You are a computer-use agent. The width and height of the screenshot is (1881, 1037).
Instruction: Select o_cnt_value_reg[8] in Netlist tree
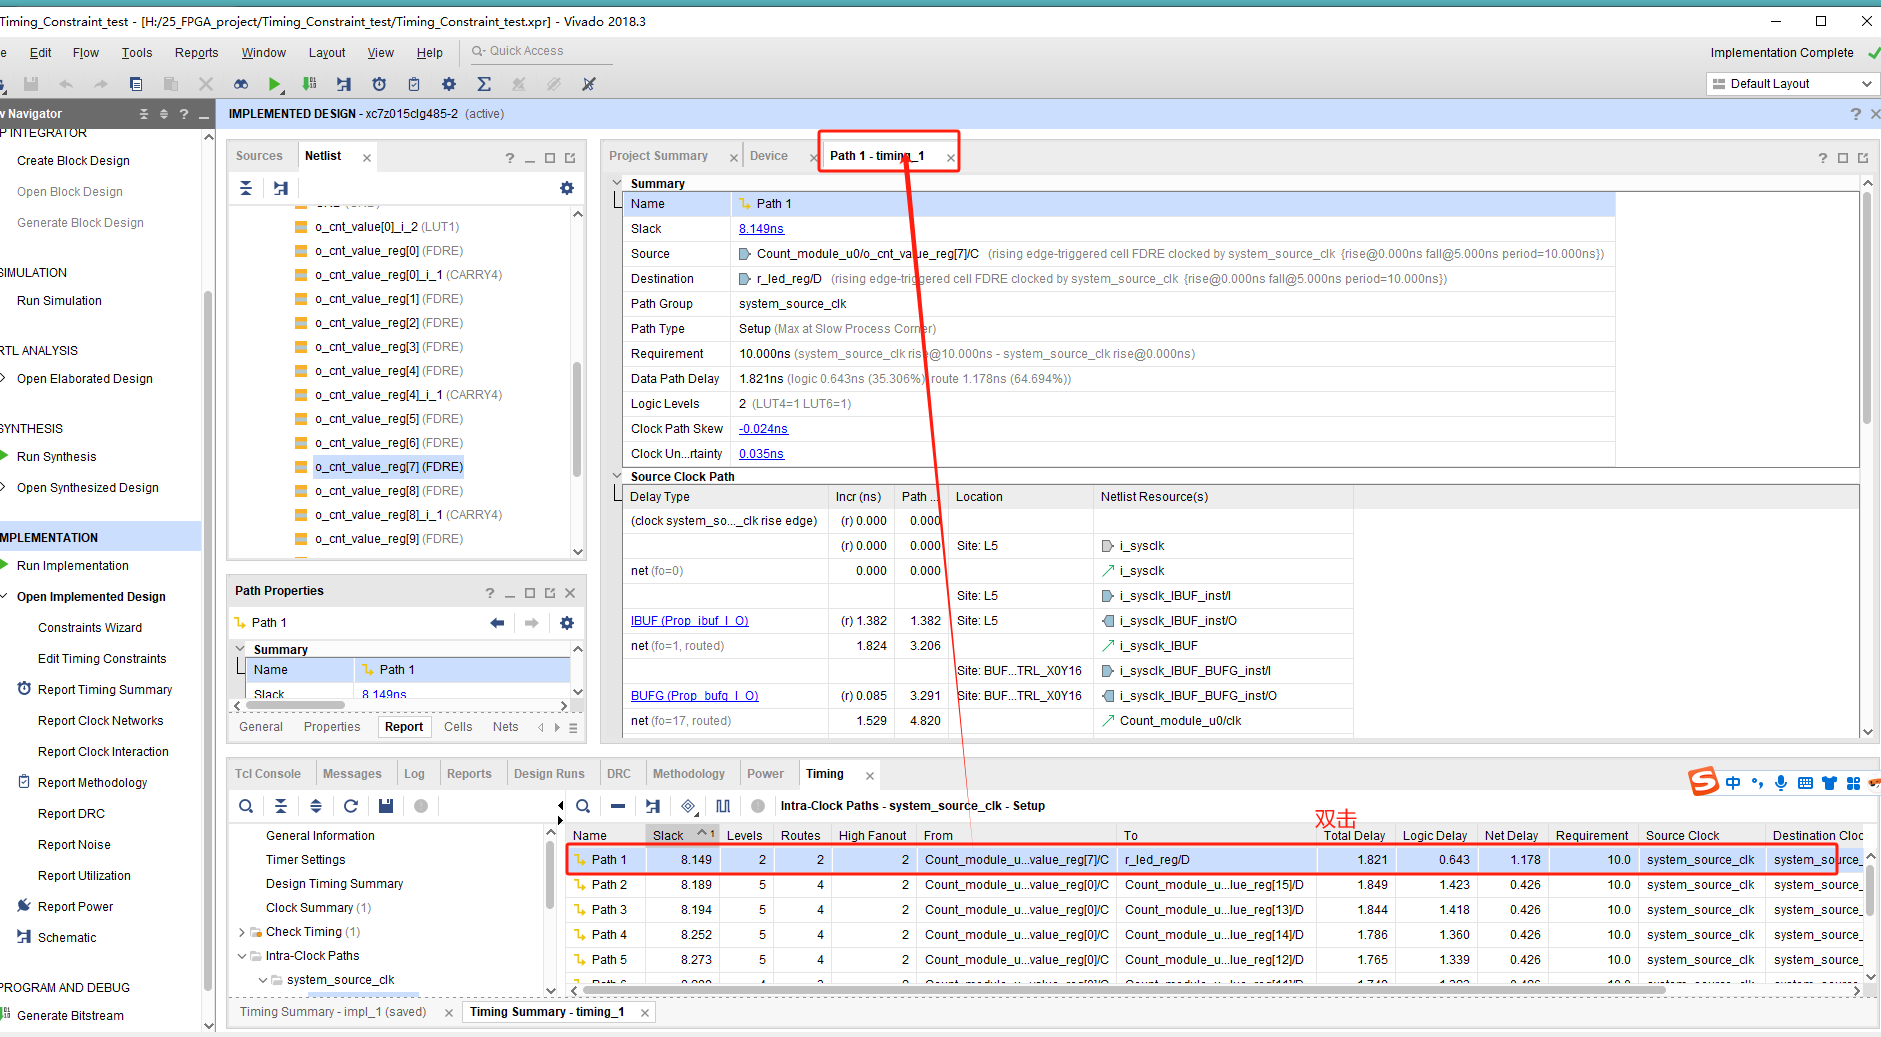click(x=389, y=491)
